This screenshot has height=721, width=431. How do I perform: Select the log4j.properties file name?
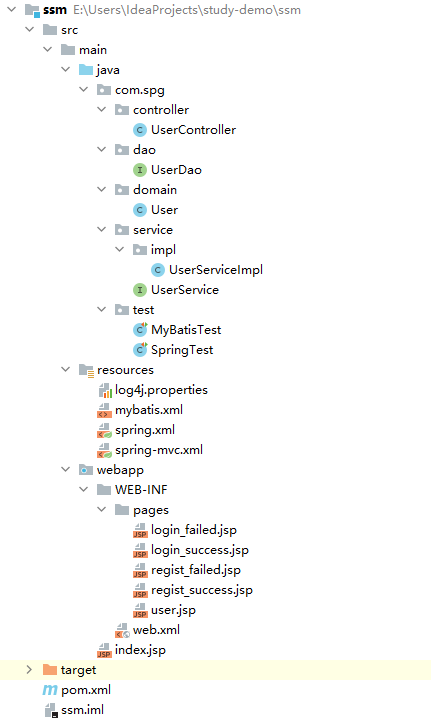click(x=161, y=390)
